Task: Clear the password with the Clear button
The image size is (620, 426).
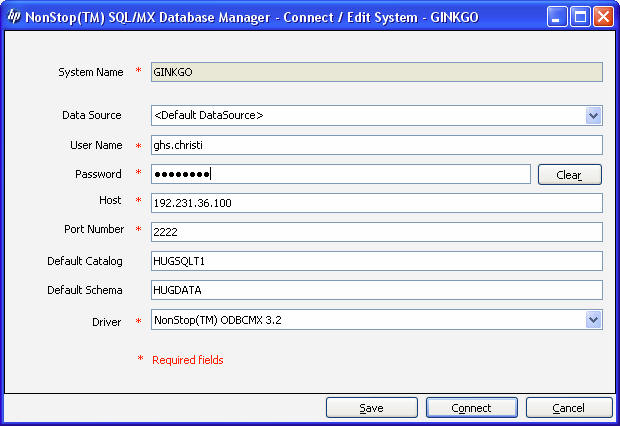Action: [x=569, y=174]
